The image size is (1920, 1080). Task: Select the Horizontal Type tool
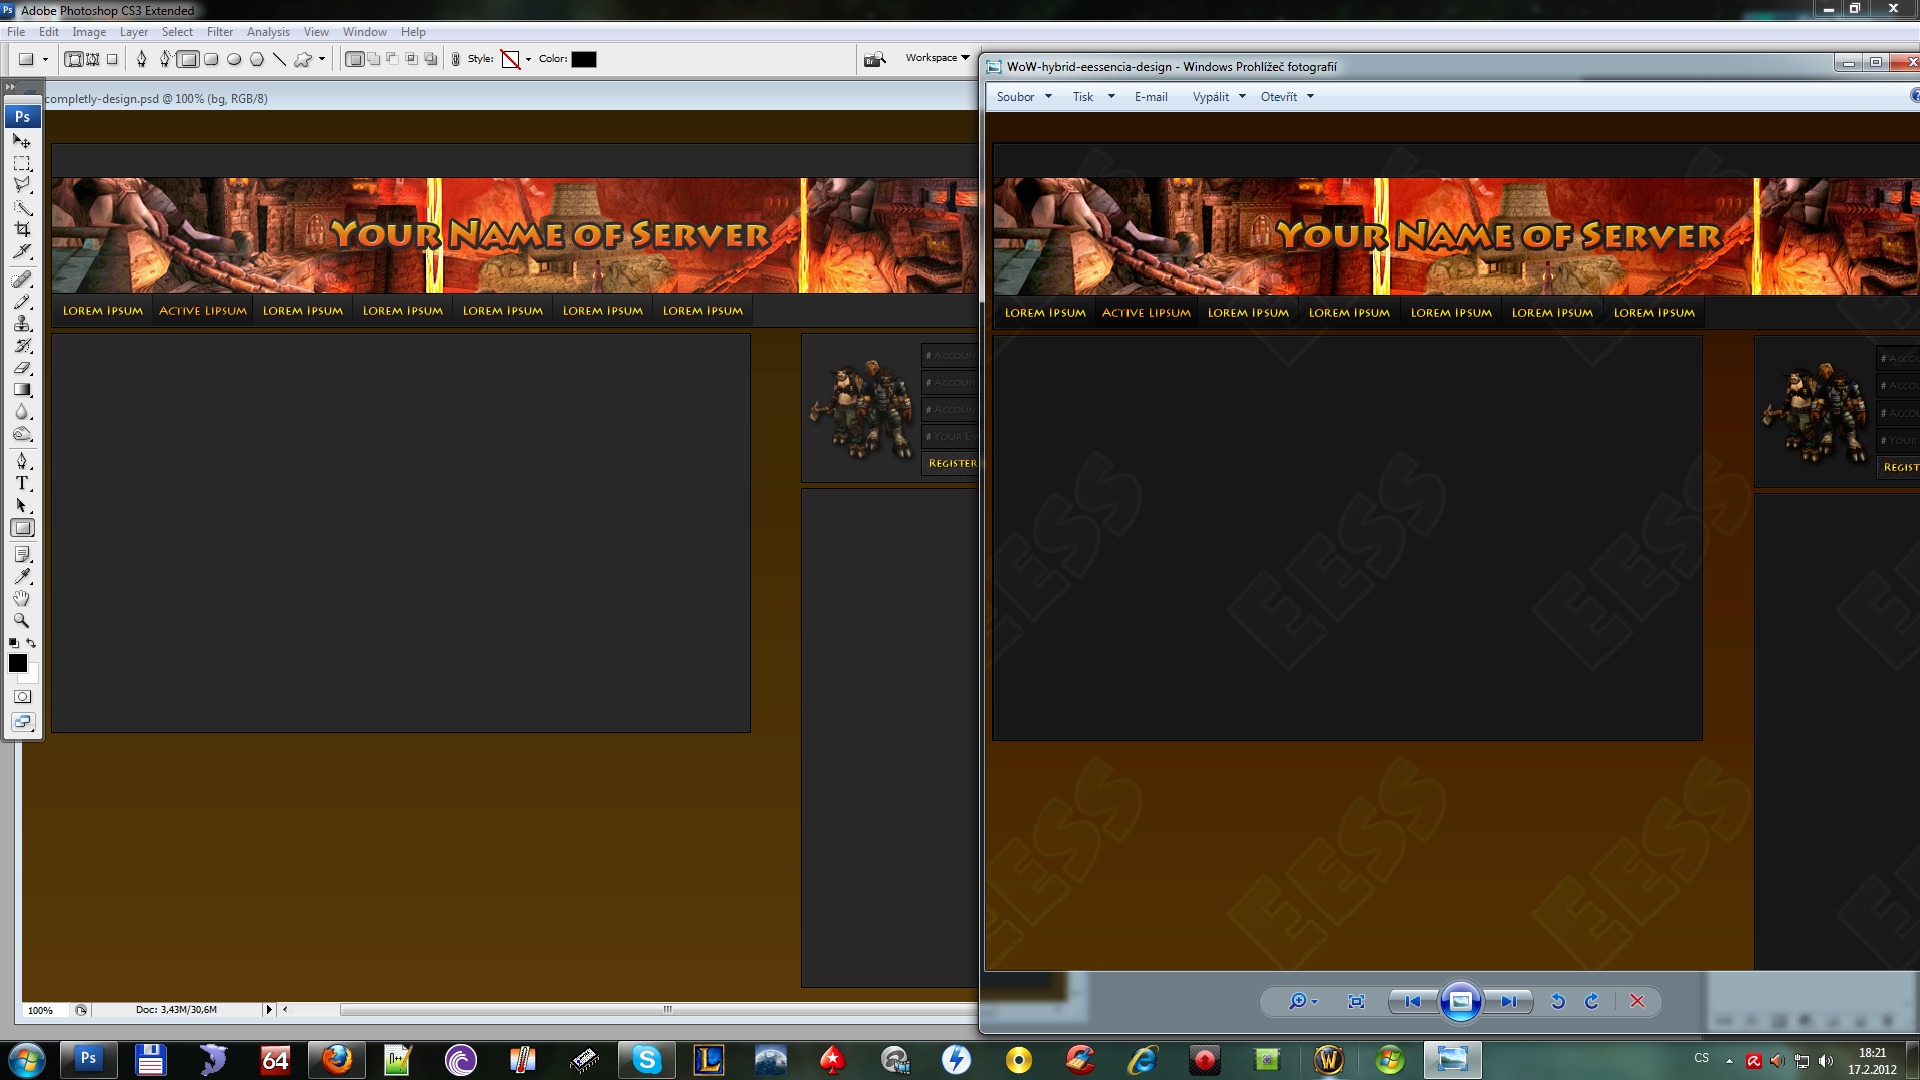22,483
